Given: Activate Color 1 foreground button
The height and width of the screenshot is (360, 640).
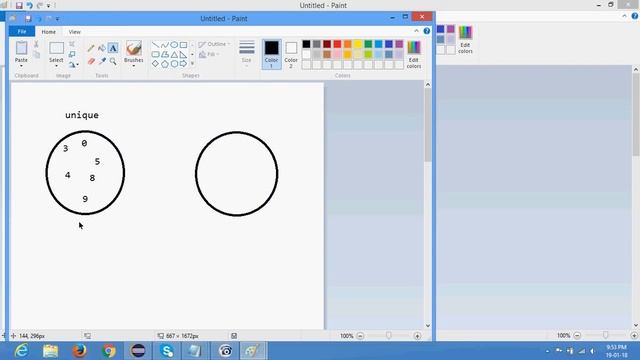Looking at the screenshot, I should coord(271,54).
